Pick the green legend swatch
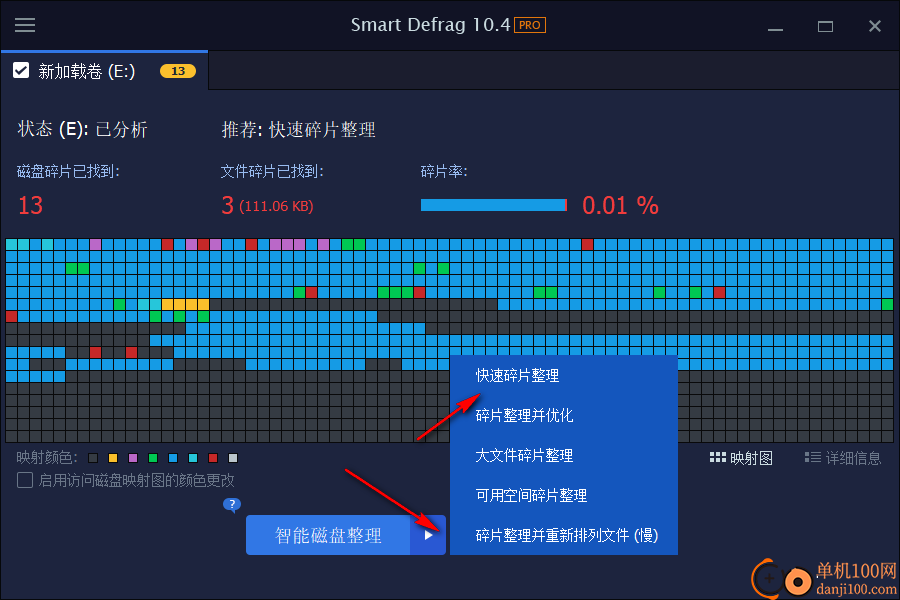900x600 pixels. click(x=153, y=458)
